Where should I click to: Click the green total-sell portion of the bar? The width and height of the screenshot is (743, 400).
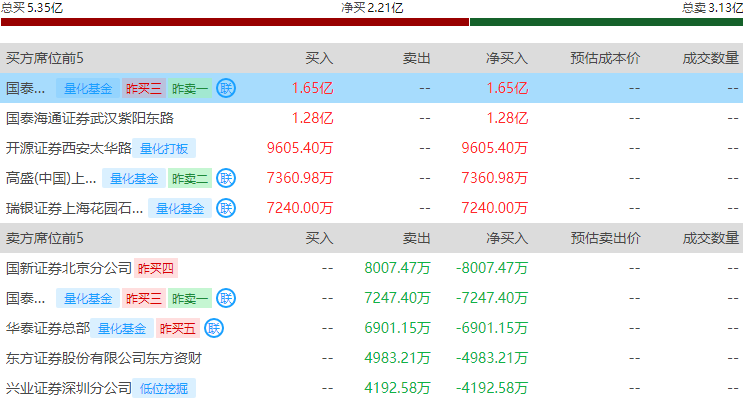607,22
